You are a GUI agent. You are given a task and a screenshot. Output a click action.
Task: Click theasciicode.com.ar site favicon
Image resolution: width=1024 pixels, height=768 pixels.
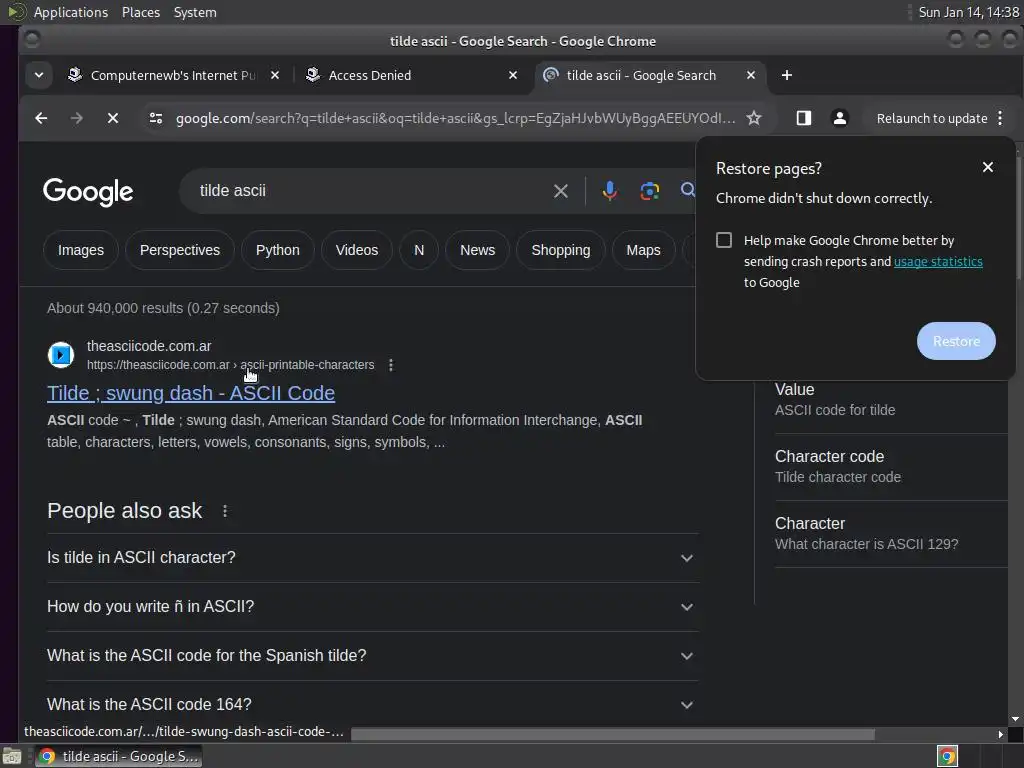pos(61,355)
